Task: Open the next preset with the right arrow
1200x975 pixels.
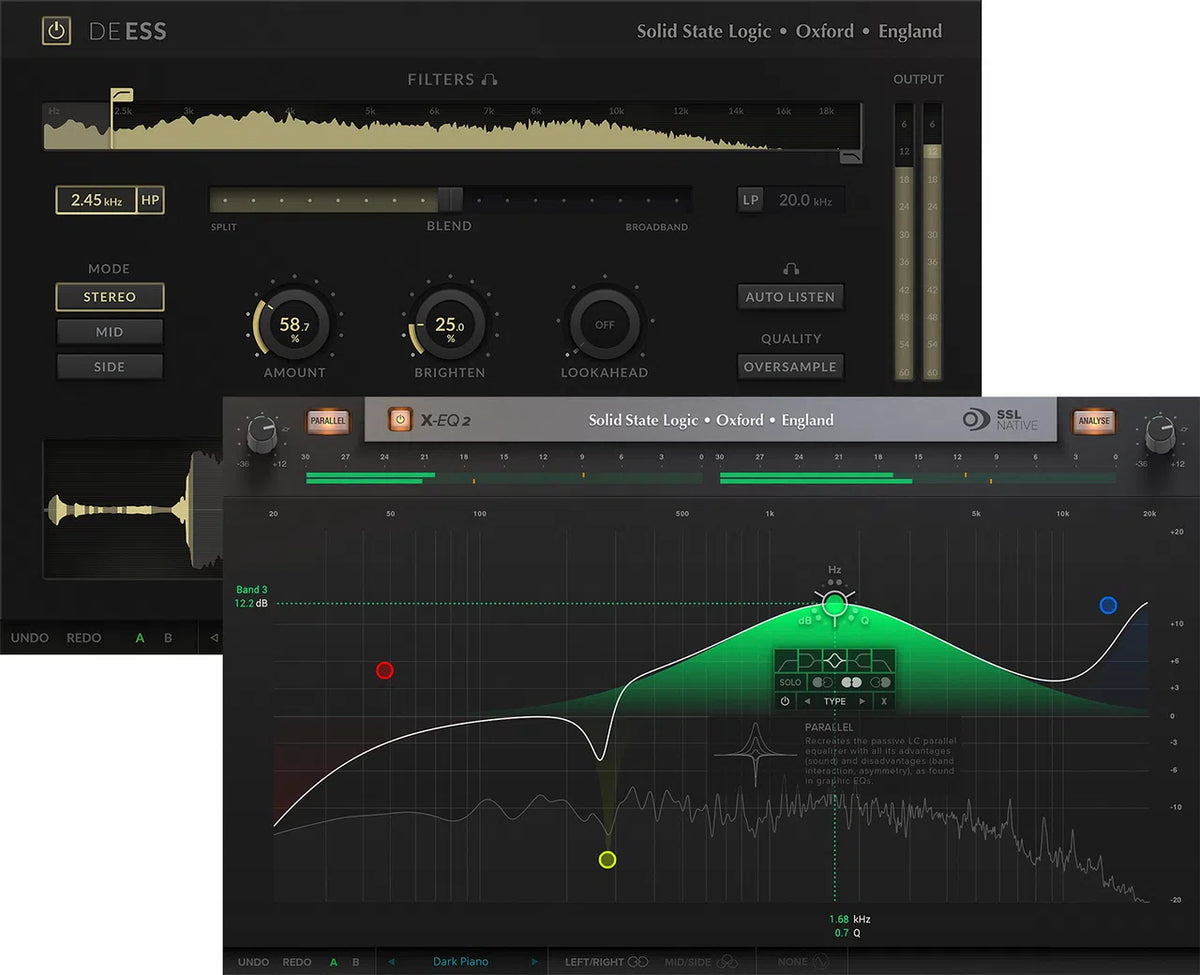Action: (x=533, y=961)
